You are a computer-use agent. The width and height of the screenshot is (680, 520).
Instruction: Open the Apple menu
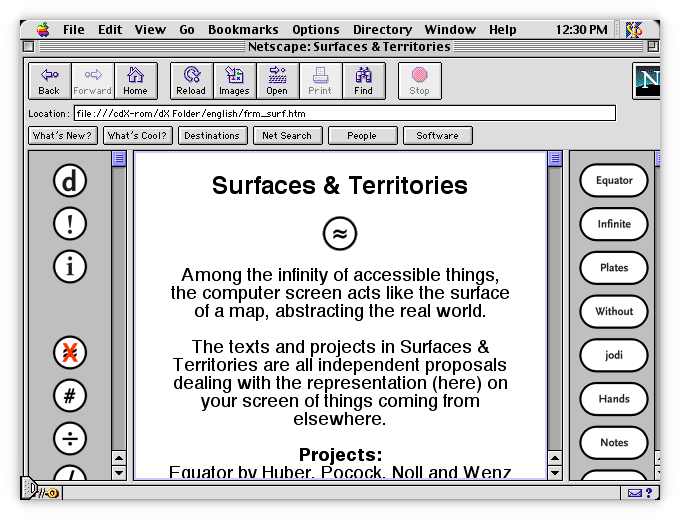click(43, 30)
